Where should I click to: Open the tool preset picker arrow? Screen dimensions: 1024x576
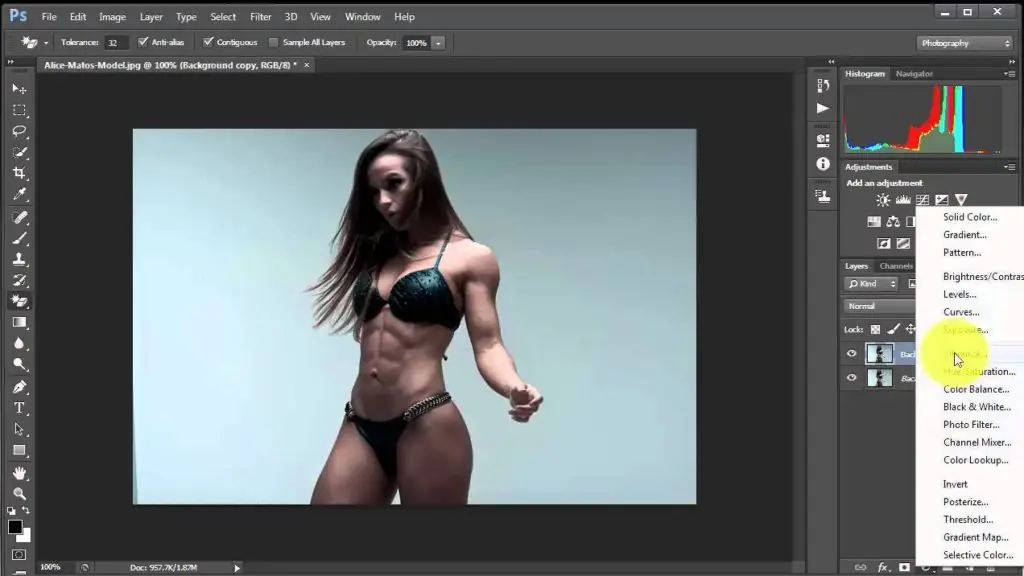pyautogui.click(x=46, y=43)
